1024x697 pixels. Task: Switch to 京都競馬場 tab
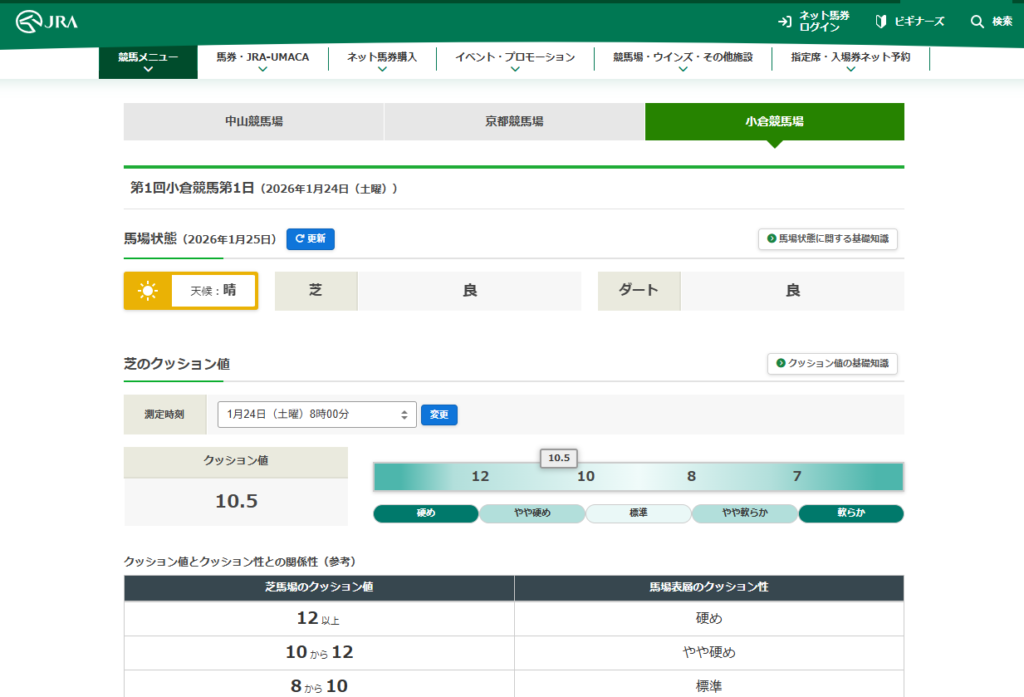tap(514, 122)
